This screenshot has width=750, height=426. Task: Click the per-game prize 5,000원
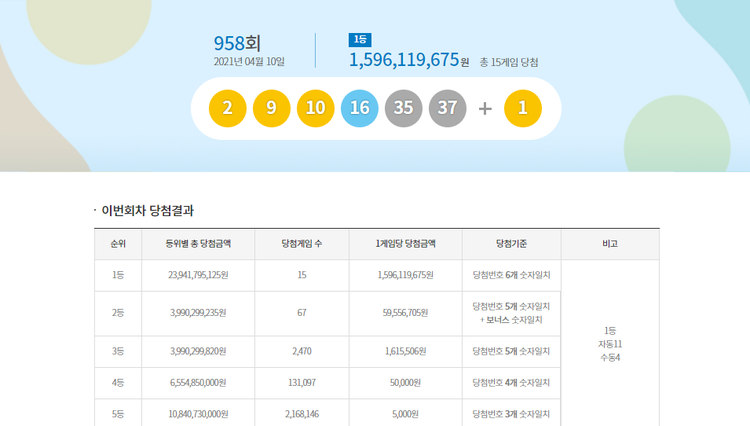click(406, 414)
